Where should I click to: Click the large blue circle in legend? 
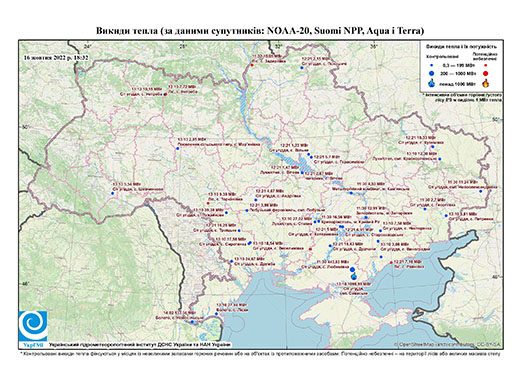pyautogui.click(x=432, y=73)
